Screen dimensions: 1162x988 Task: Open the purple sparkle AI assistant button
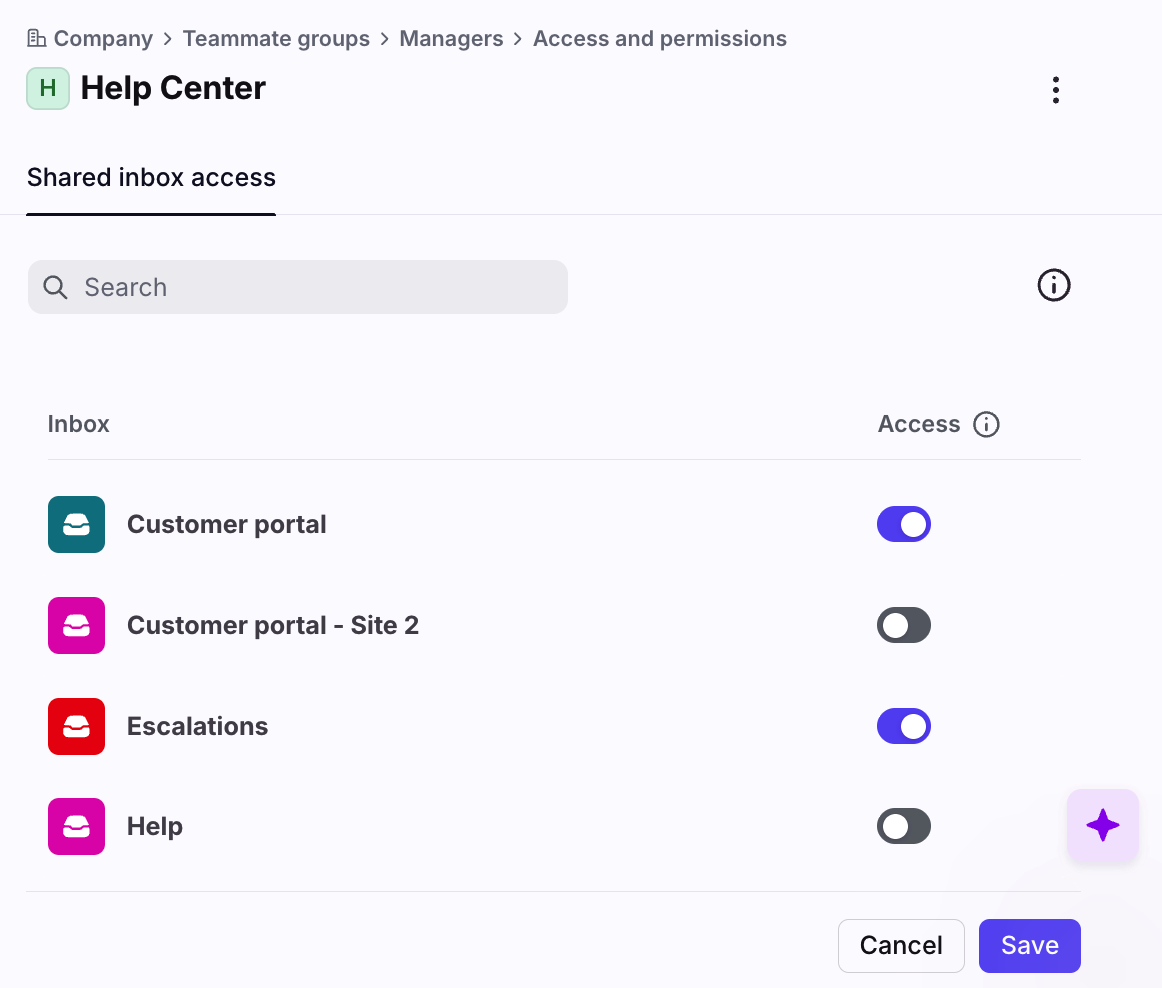(x=1102, y=825)
